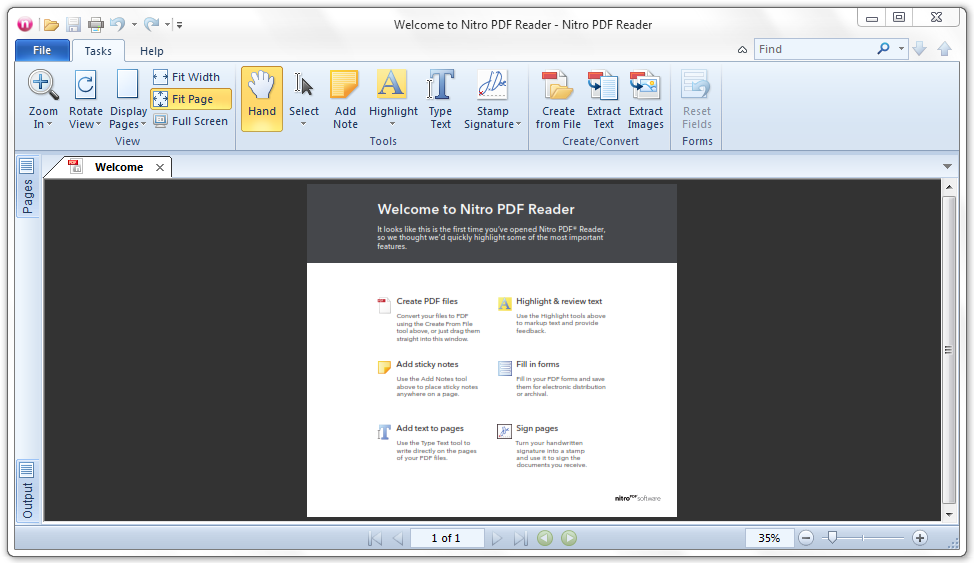Rotate the view with Rotate View icon
The width and height of the screenshot is (974, 563).
pos(86,86)
